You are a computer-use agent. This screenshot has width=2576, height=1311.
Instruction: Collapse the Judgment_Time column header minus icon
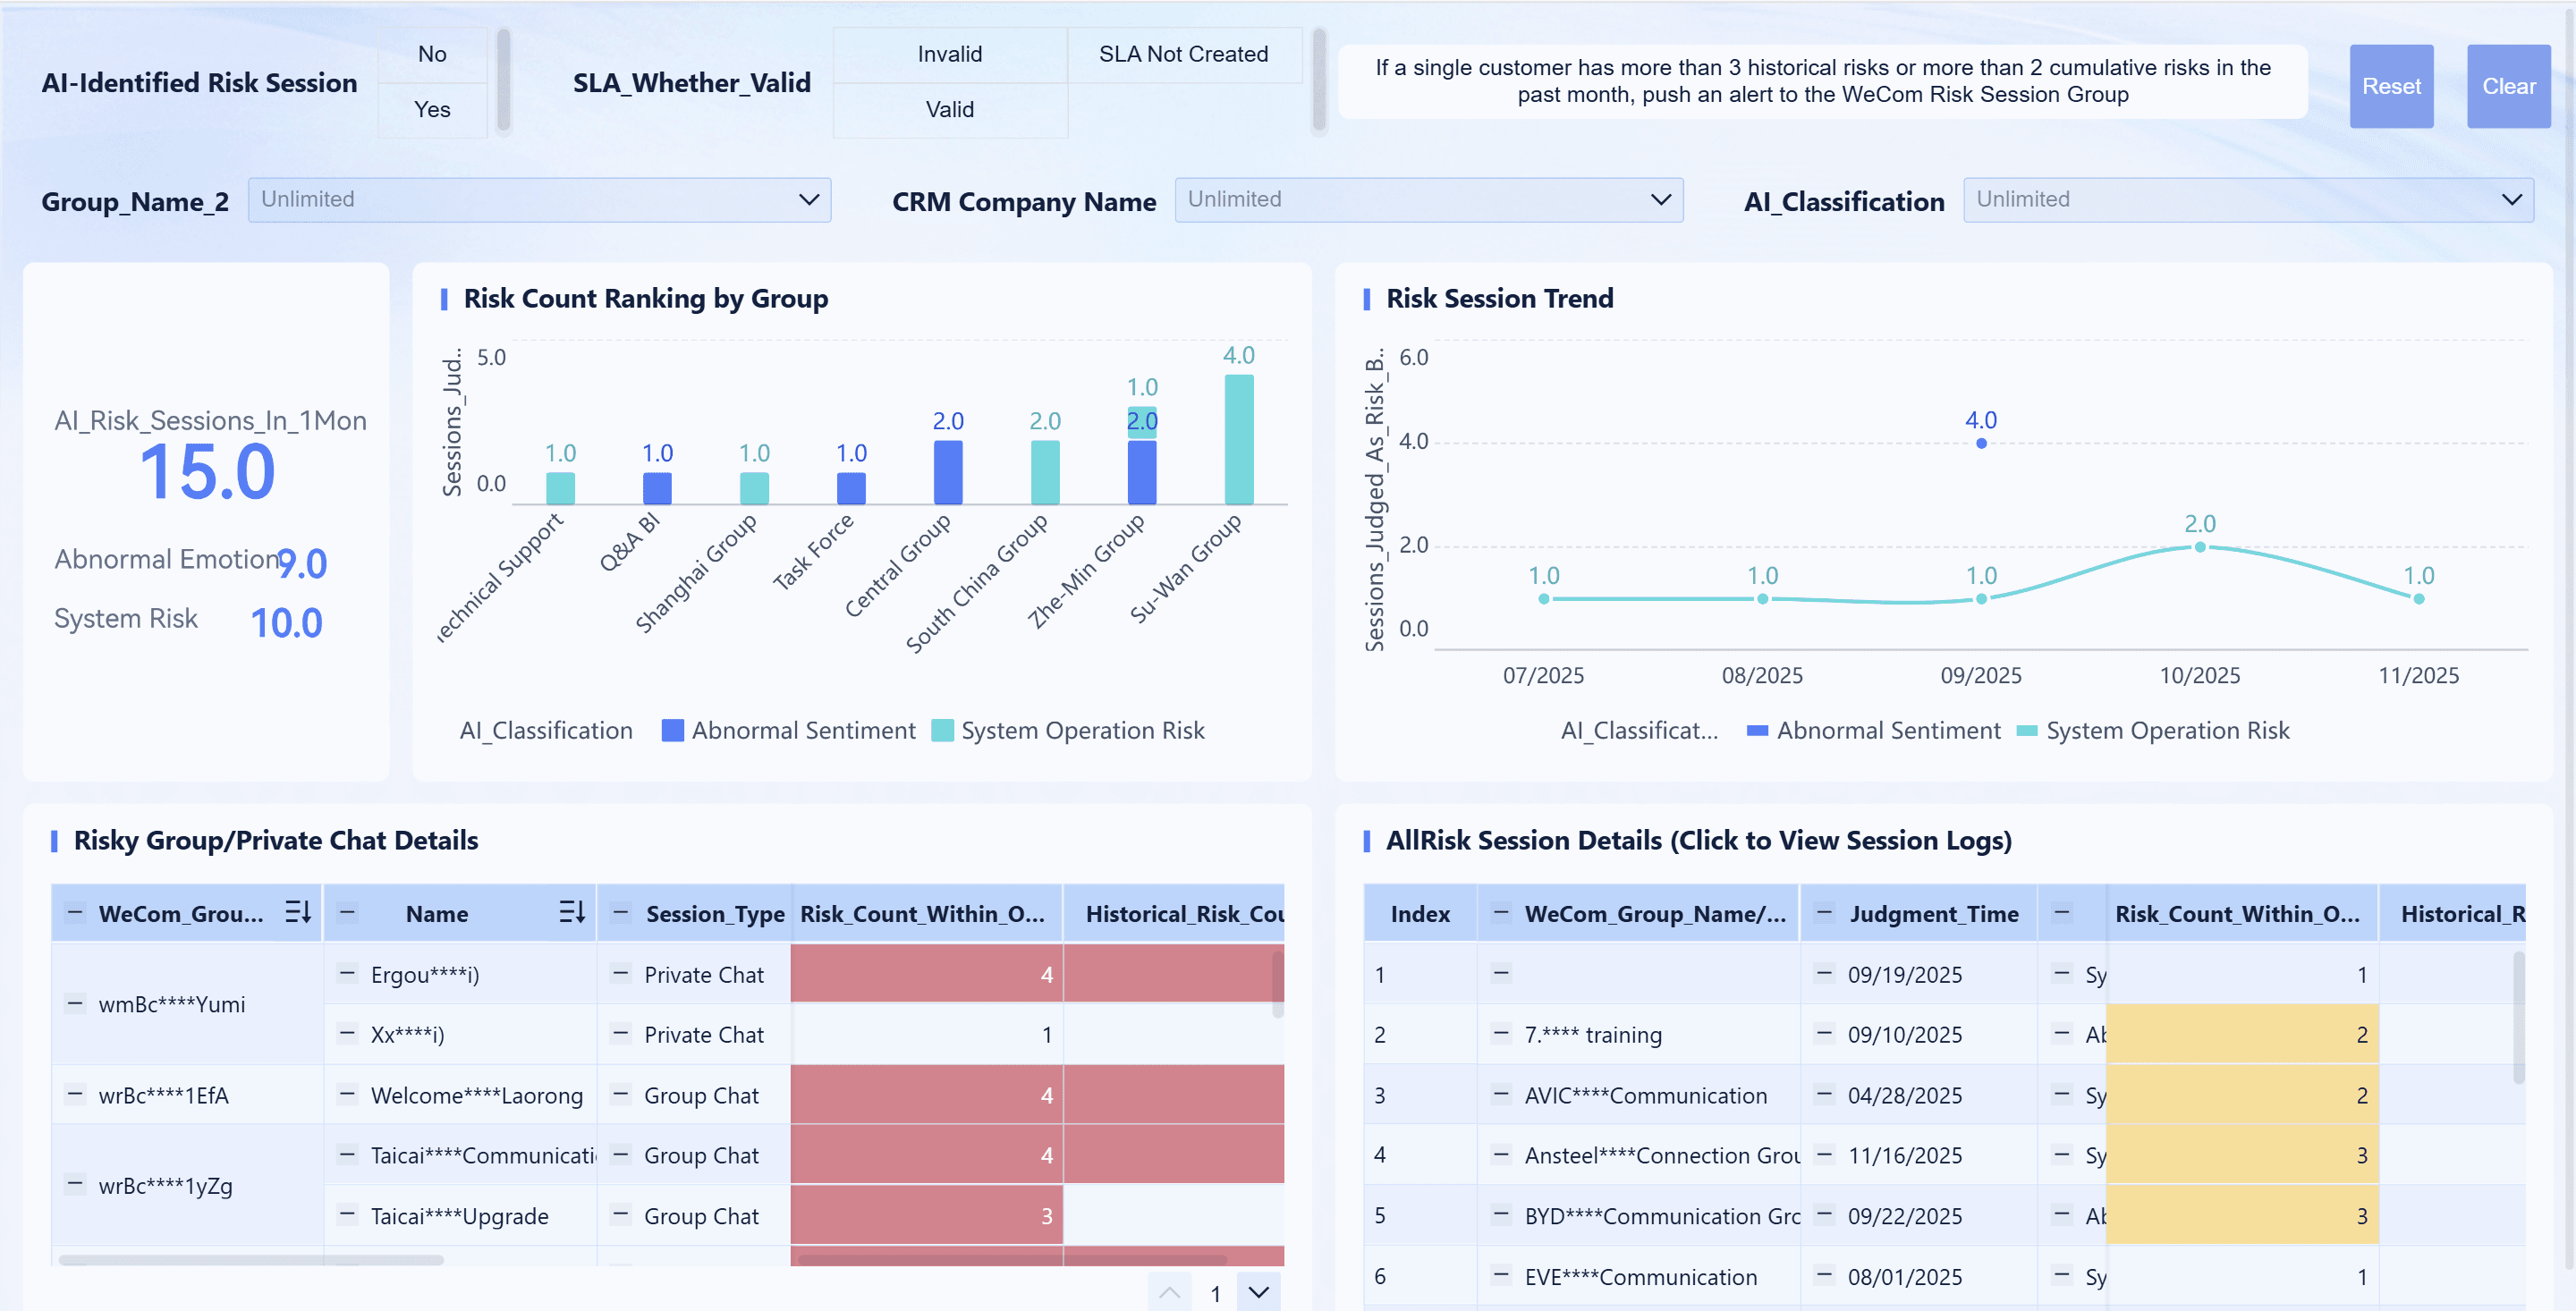(1824, 912)
